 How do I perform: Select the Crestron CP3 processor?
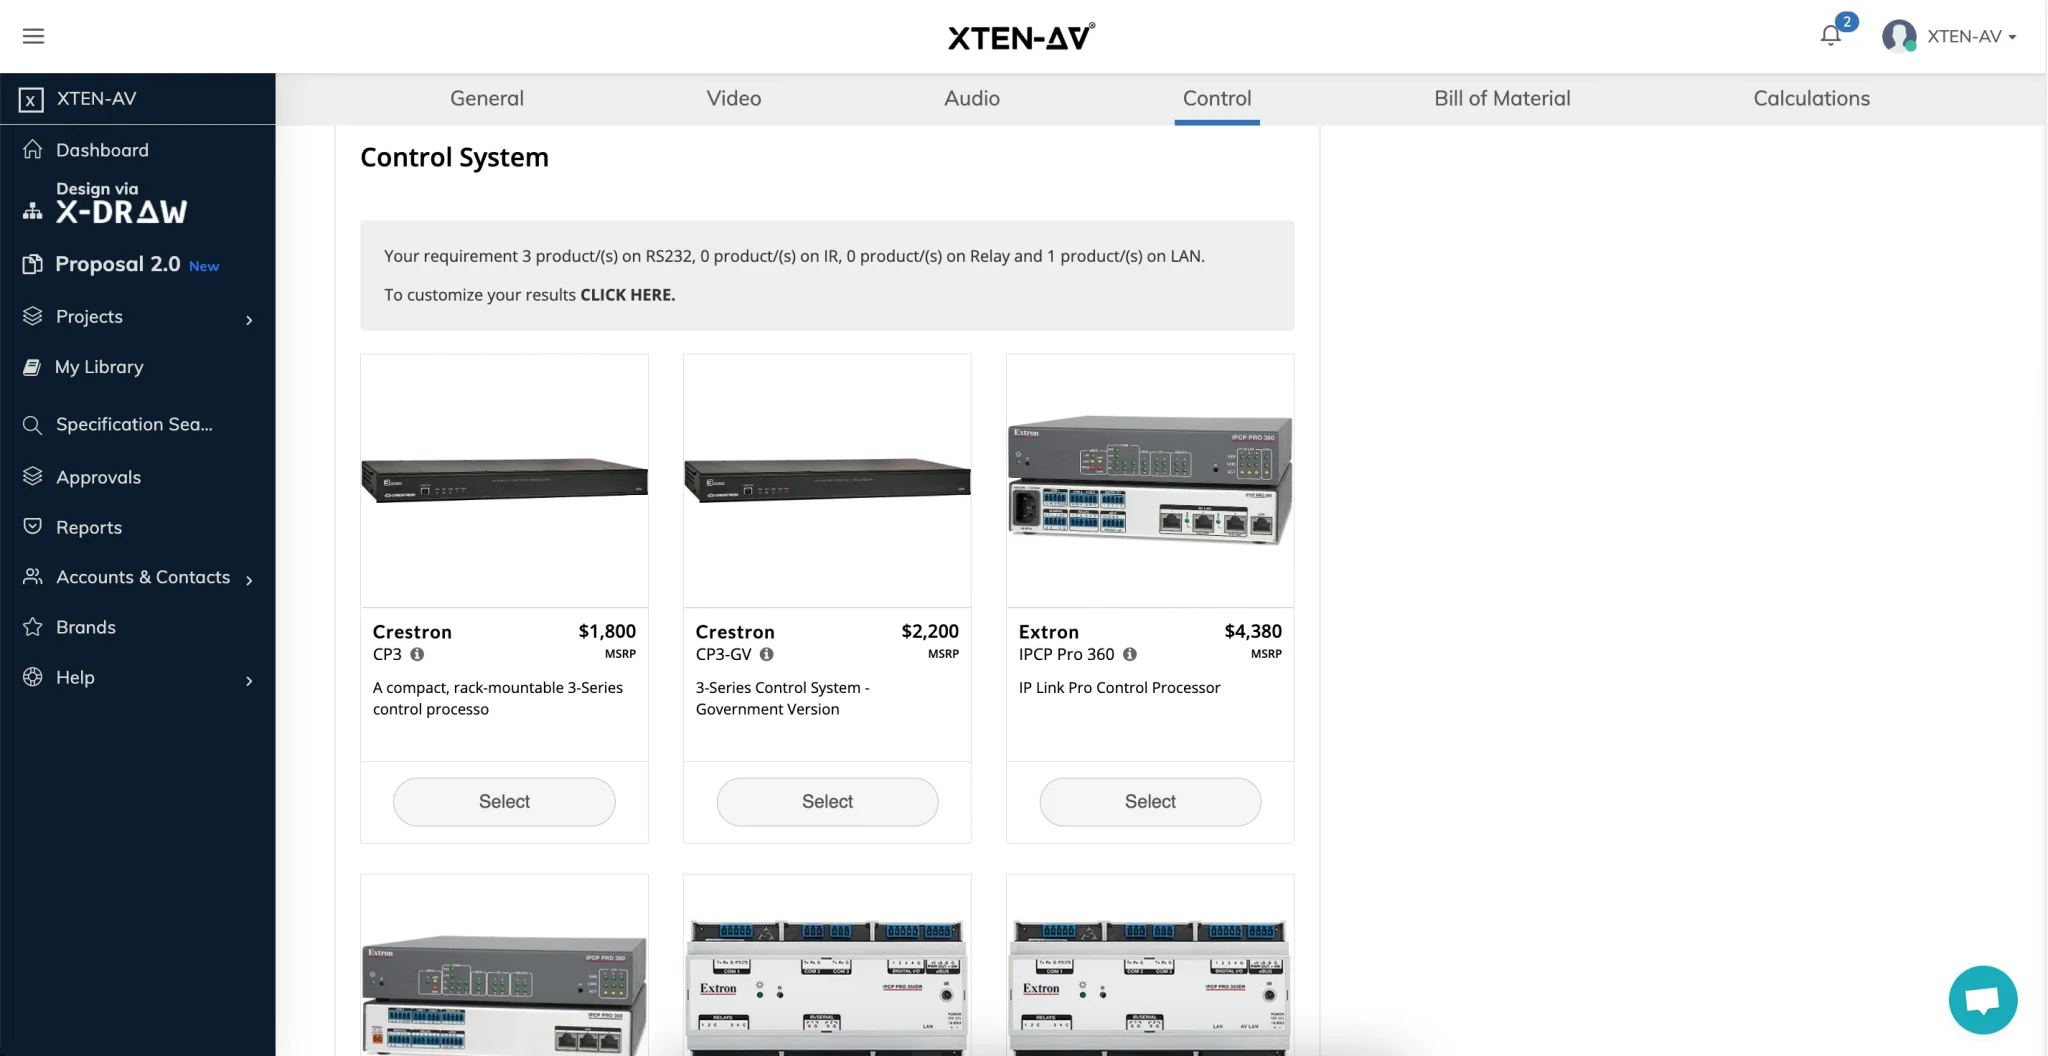pos(504,801)
